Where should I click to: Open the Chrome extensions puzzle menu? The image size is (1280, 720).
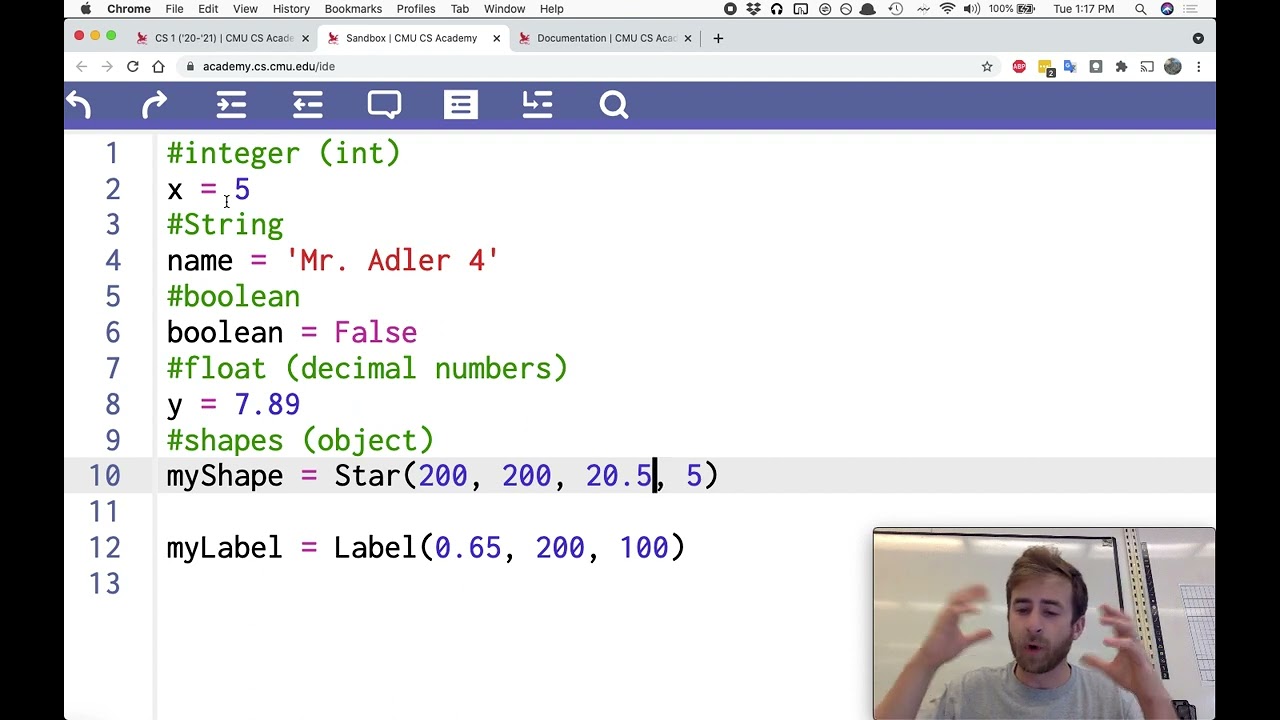pos(1121,66)
